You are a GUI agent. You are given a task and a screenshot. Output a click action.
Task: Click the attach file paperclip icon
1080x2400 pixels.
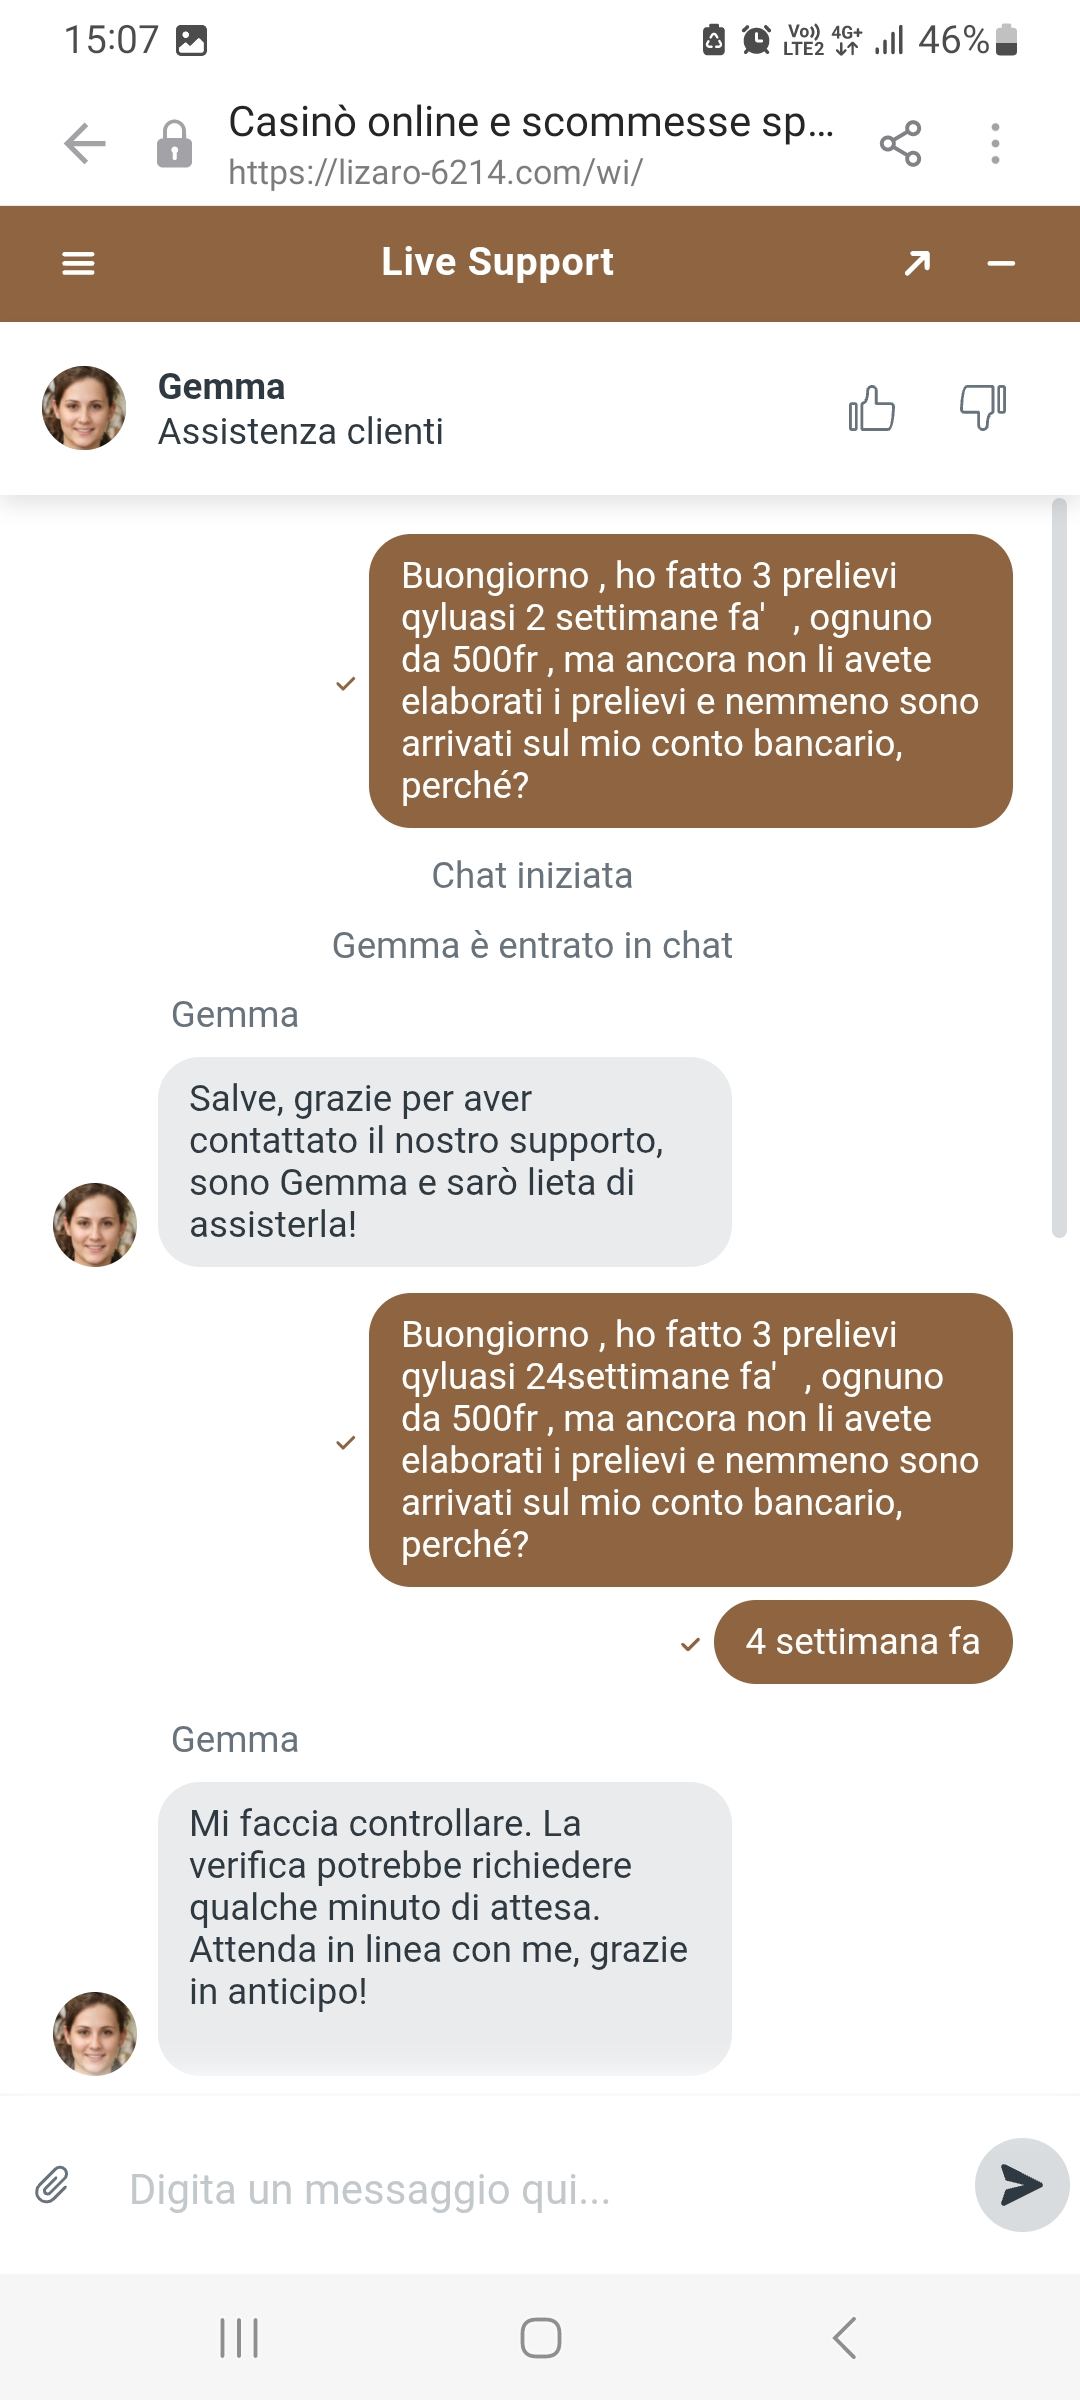click(52, 2185)
